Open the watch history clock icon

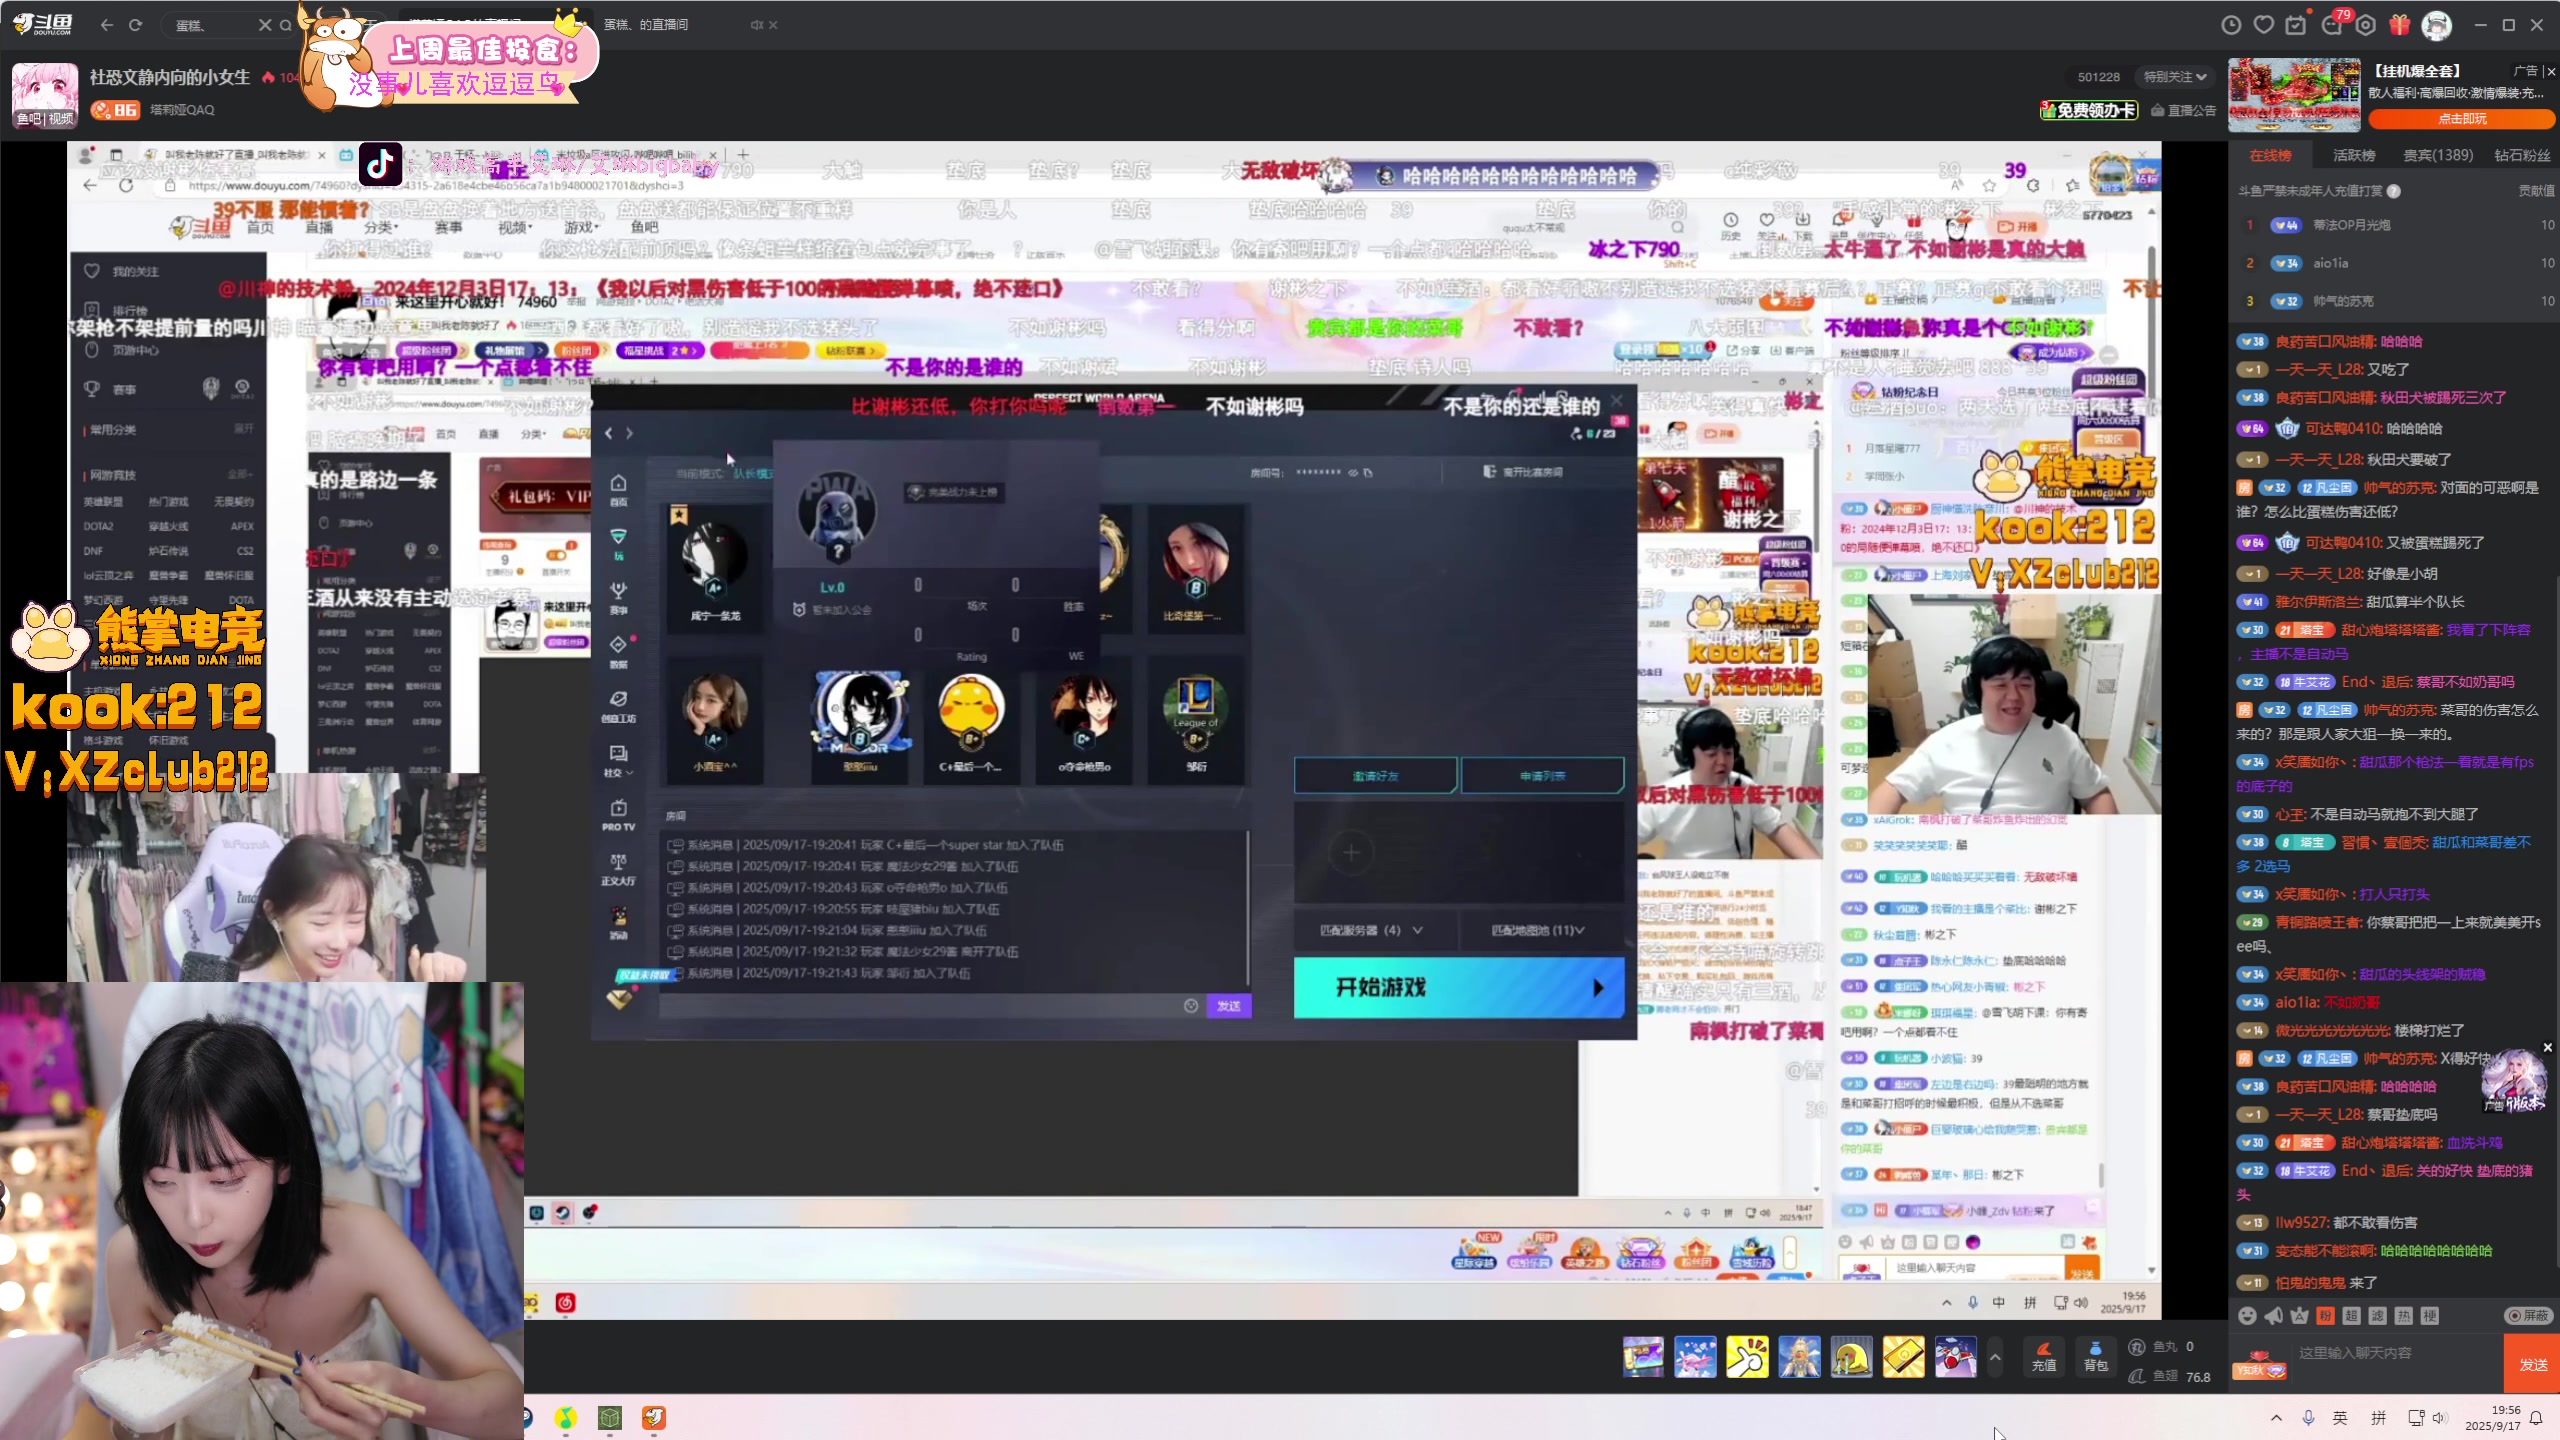coord(2231,25)
